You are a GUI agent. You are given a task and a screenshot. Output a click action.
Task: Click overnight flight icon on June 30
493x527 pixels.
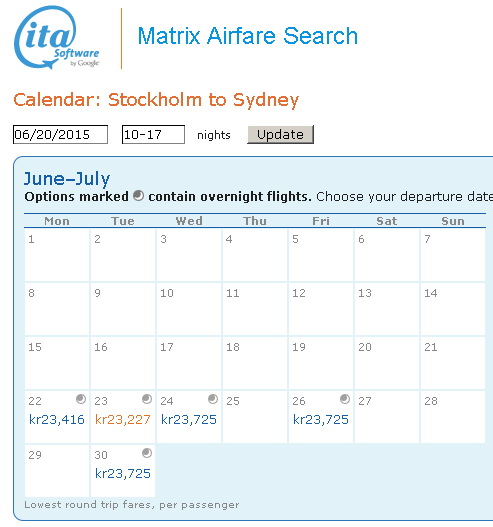tap(147, 453)
